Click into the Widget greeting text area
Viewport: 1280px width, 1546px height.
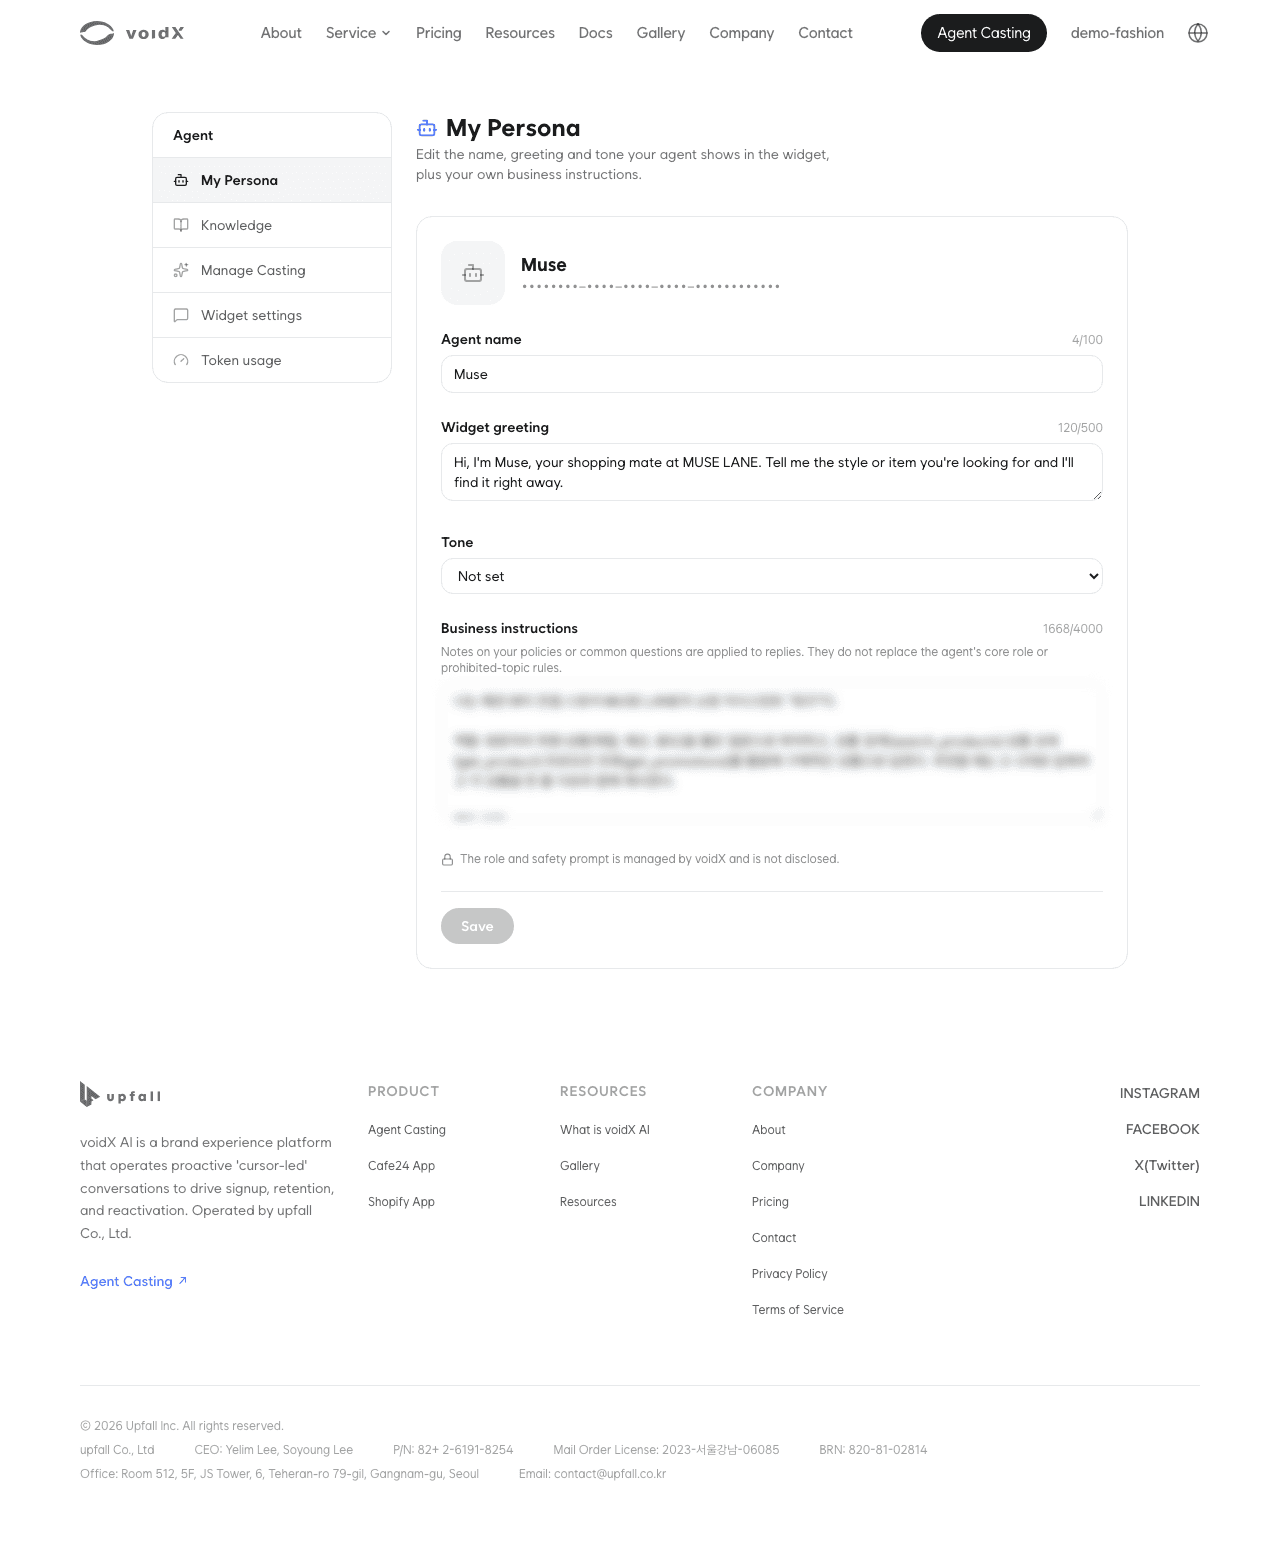click(x=772, y=472)
